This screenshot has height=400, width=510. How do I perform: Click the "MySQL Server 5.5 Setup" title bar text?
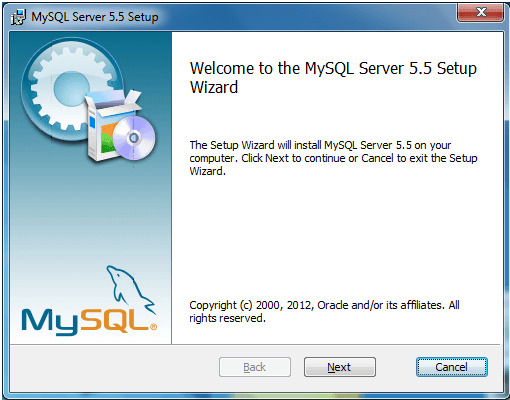point(95,17)
